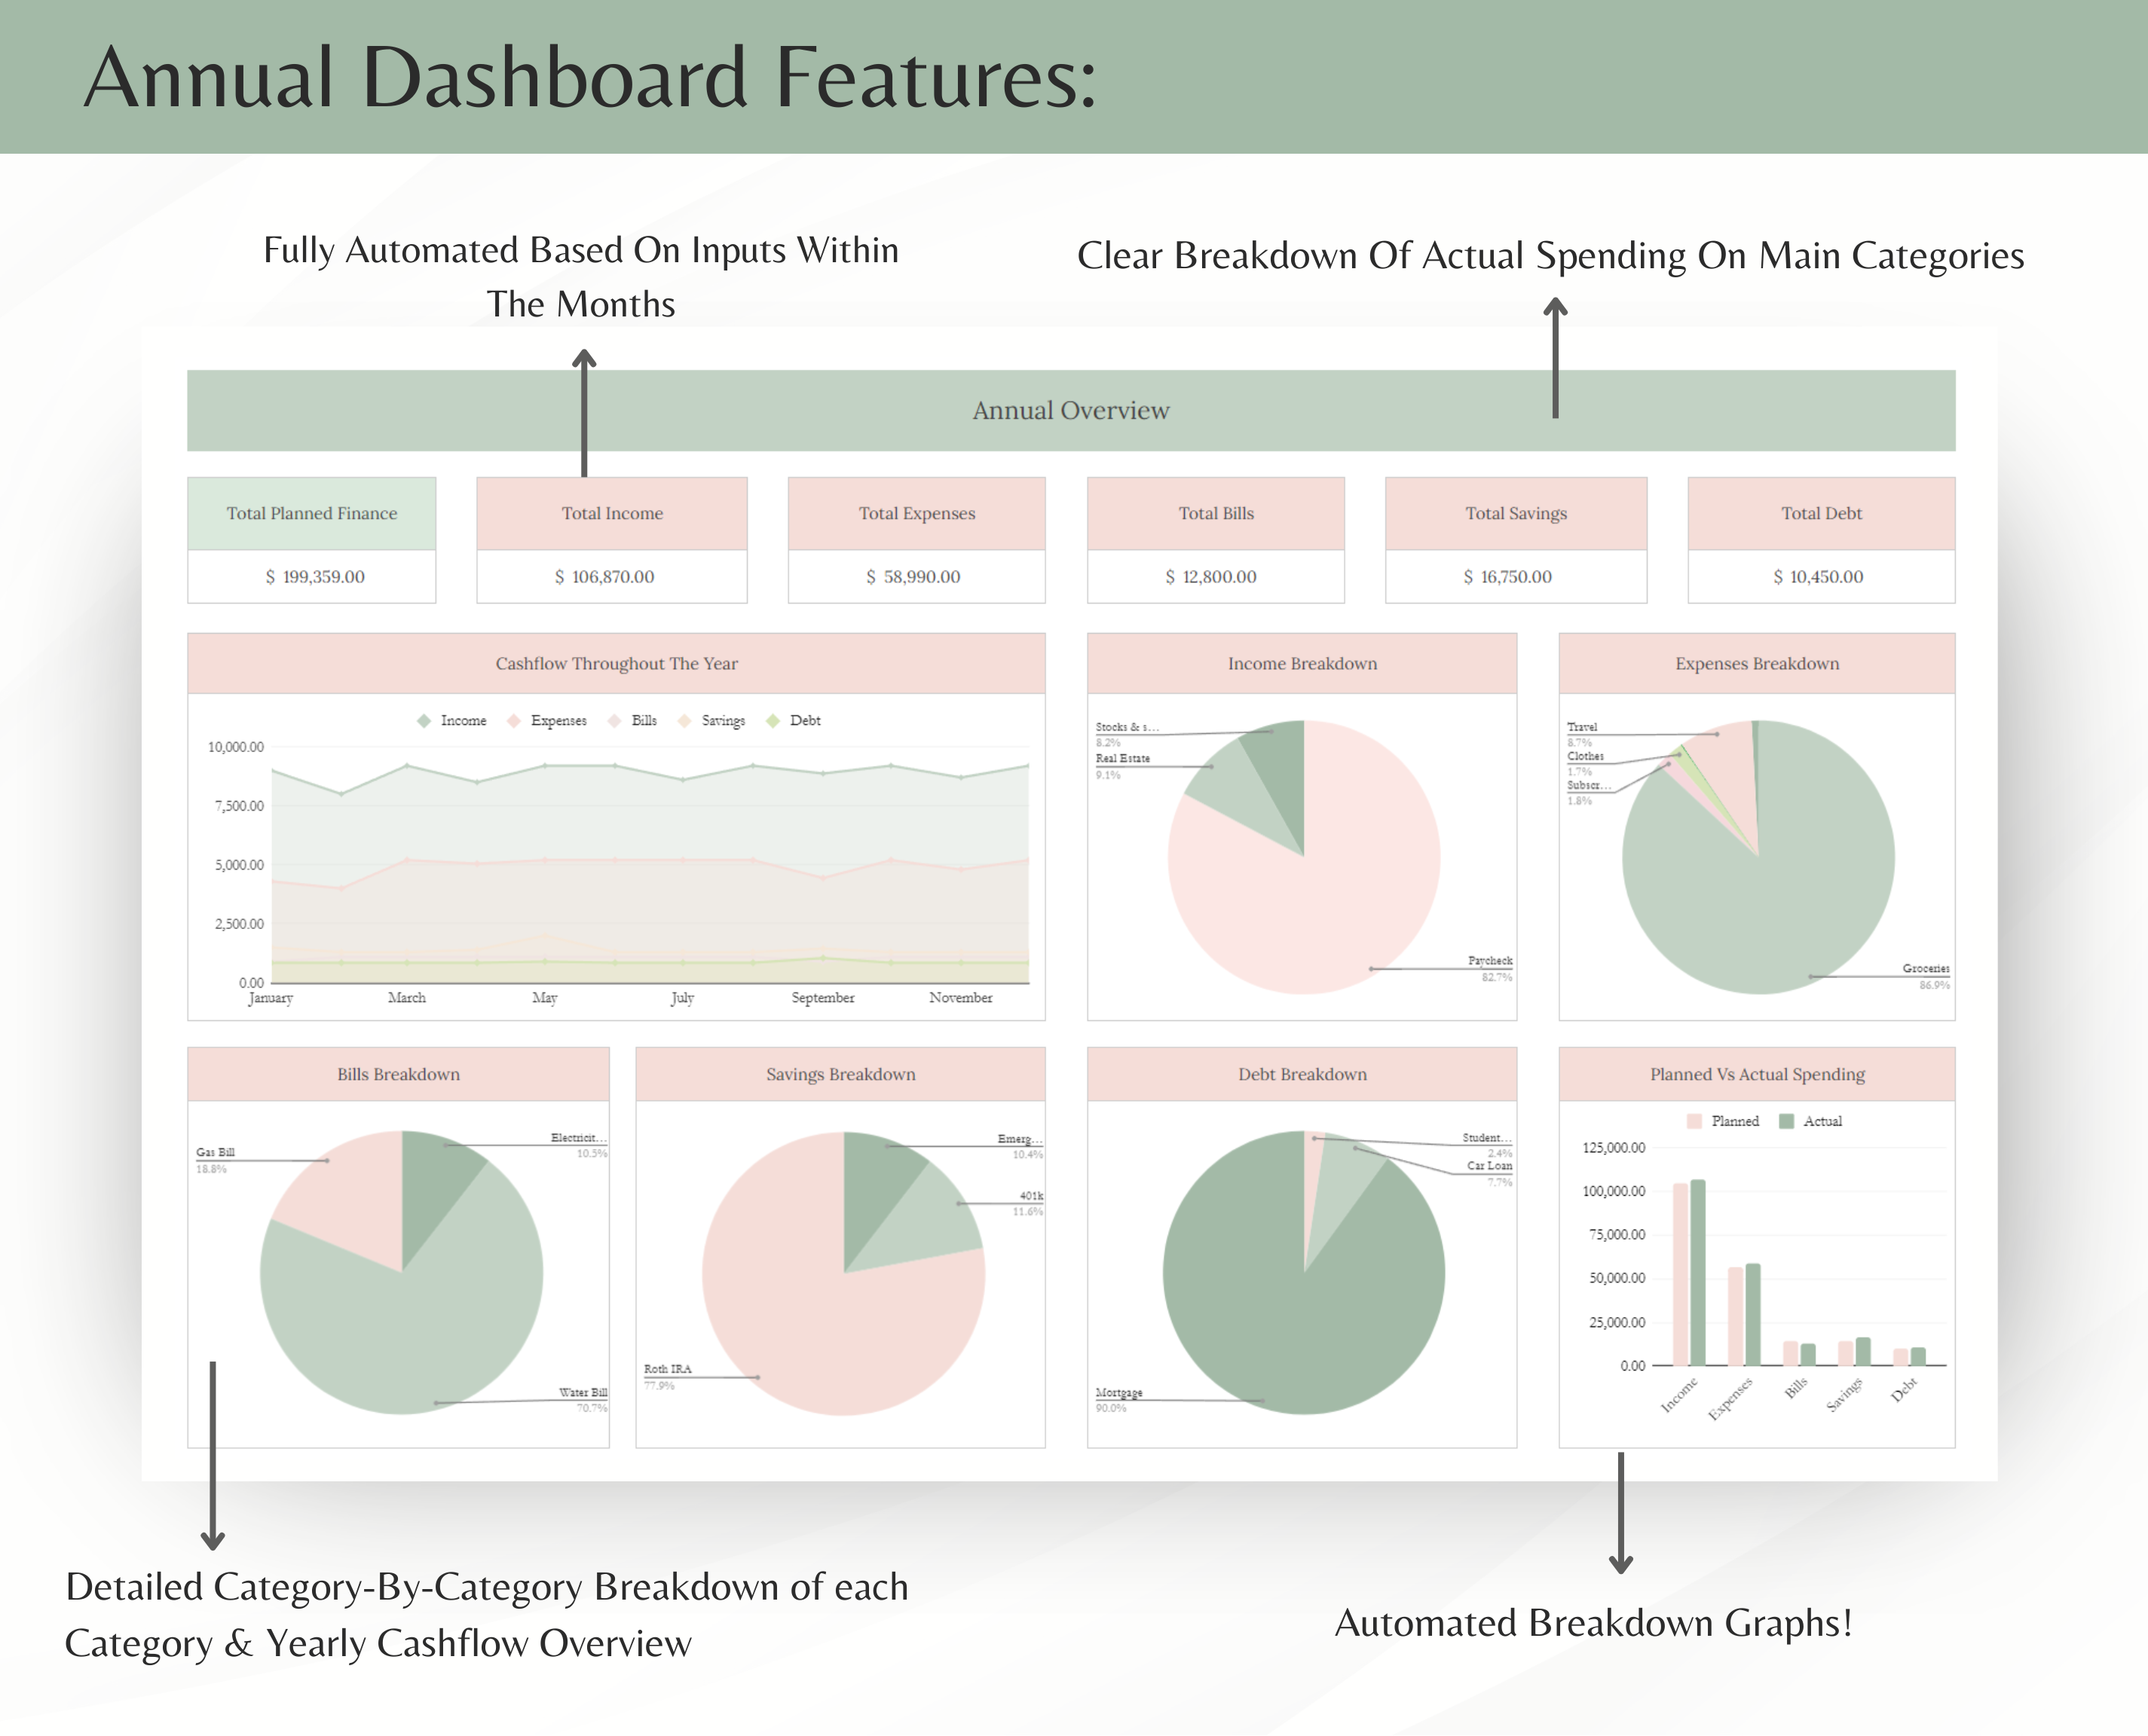The height and width of the screenshot is (1736, 2148).
Task: Click the Emerg... label in Savings Breakdown
Action: click(x=1020, y=1139)
